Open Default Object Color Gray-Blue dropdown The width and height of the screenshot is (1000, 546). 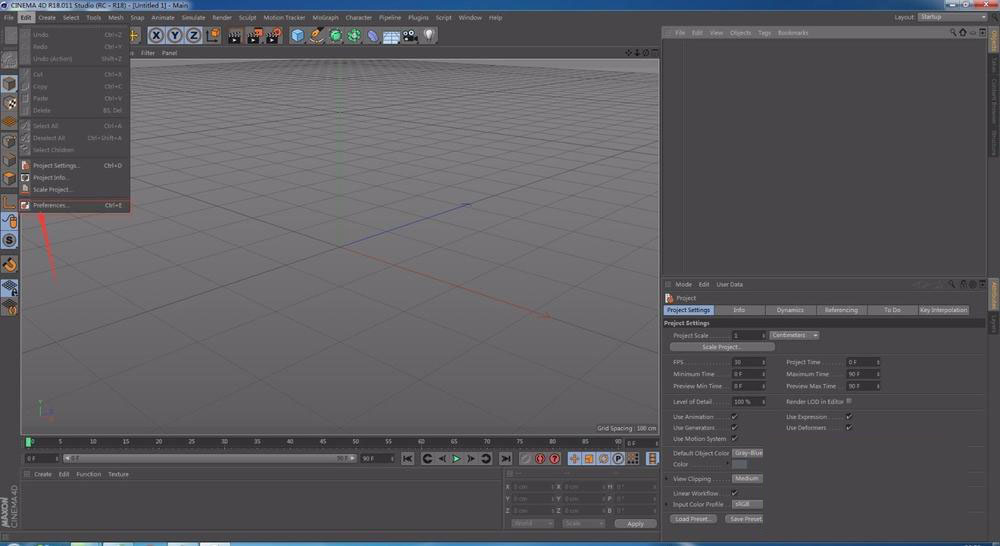tap(747, 453)
